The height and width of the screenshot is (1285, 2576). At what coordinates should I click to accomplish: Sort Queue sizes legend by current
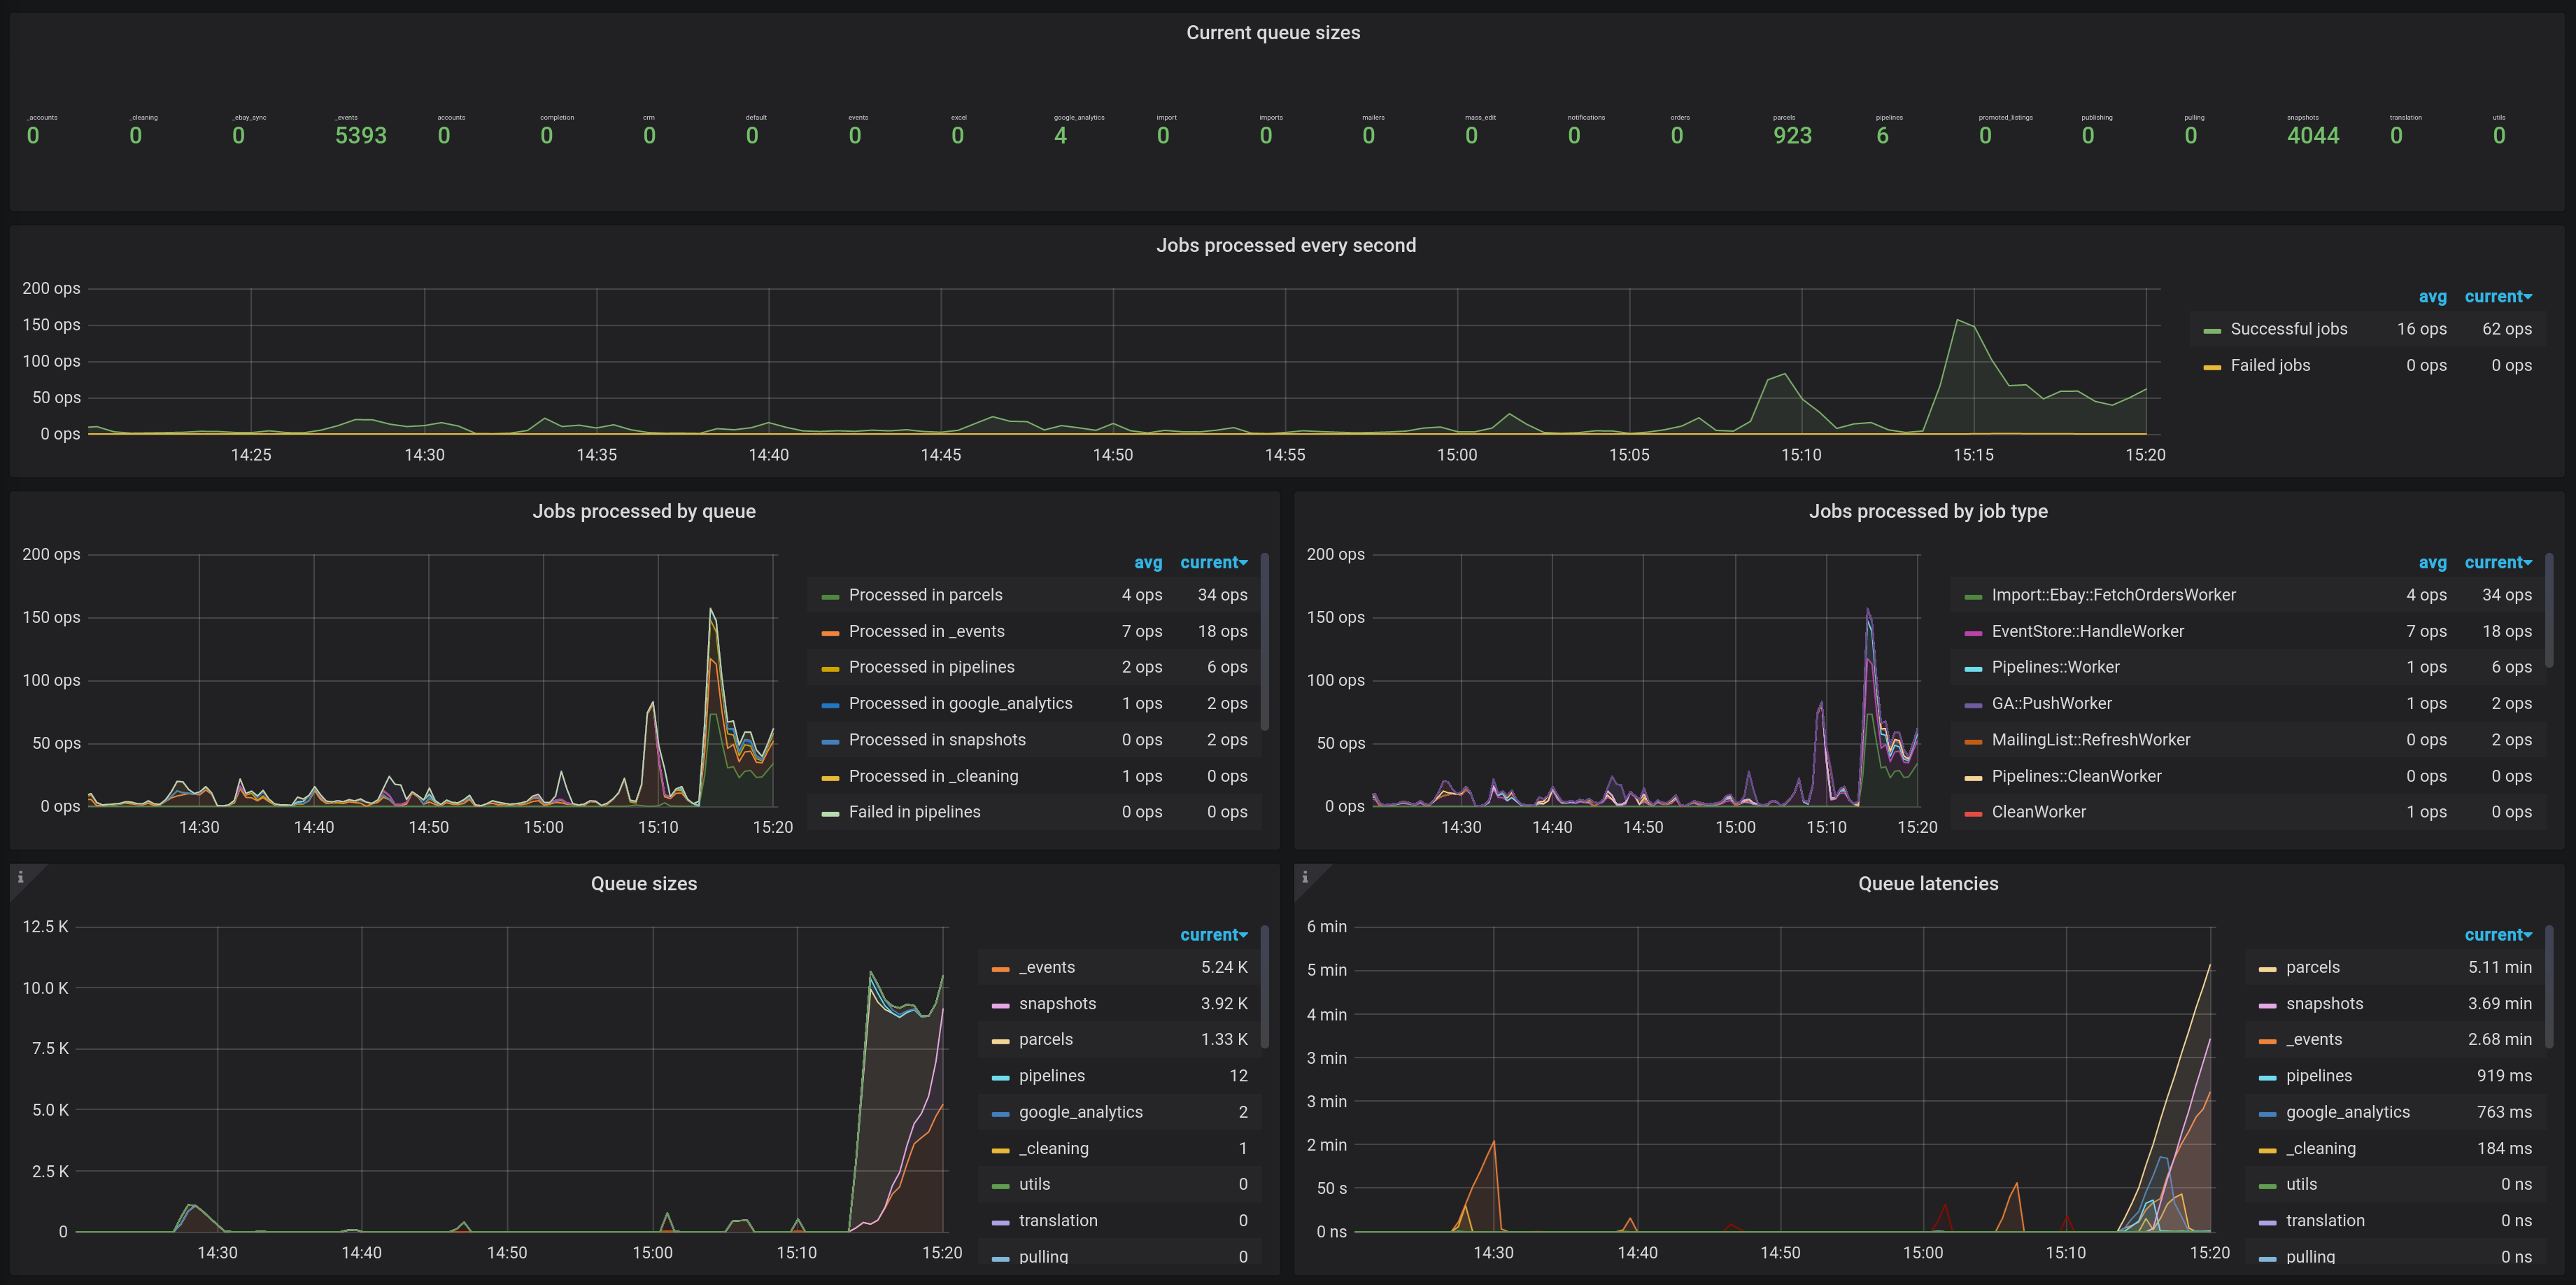pos(1213,935)
